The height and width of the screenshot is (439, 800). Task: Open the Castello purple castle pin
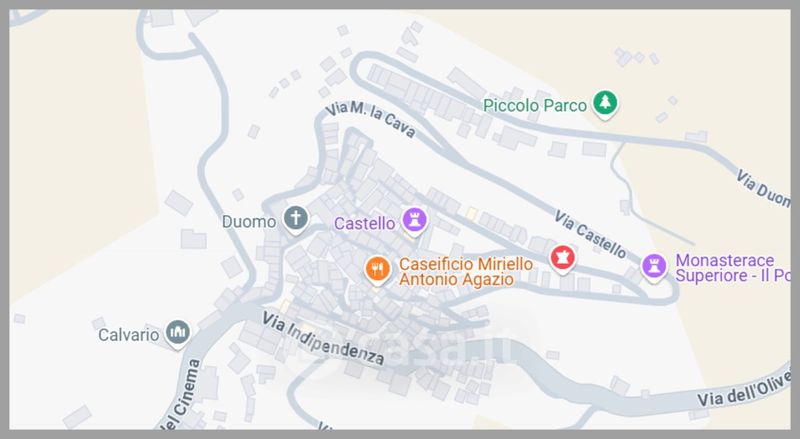[x=414, y=222]
